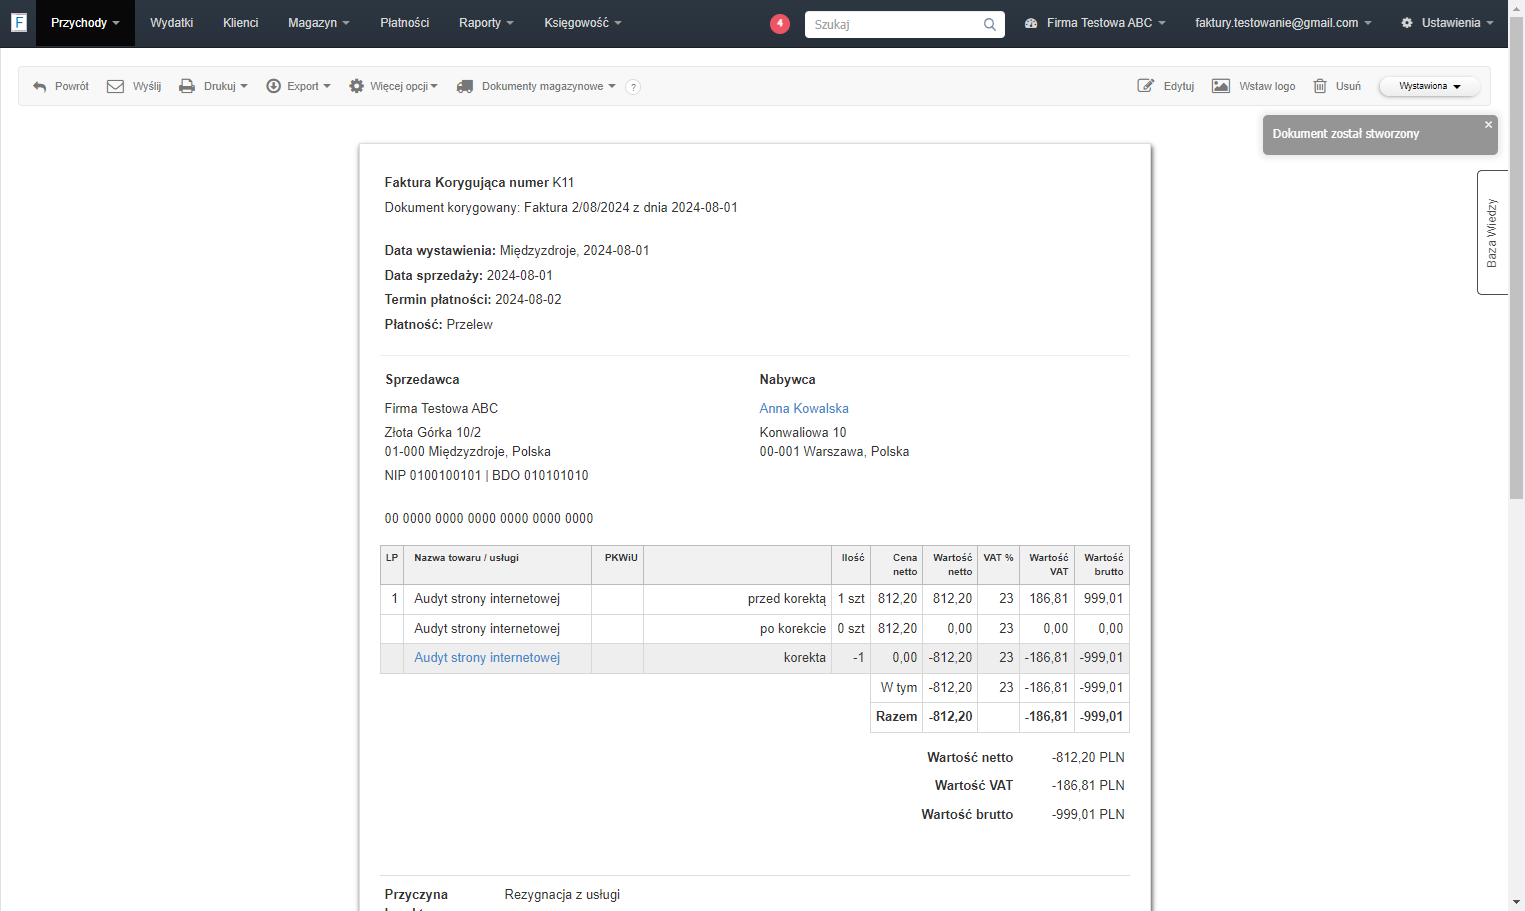Click the Wstaw logo image icon

(x=1221, y=86)
